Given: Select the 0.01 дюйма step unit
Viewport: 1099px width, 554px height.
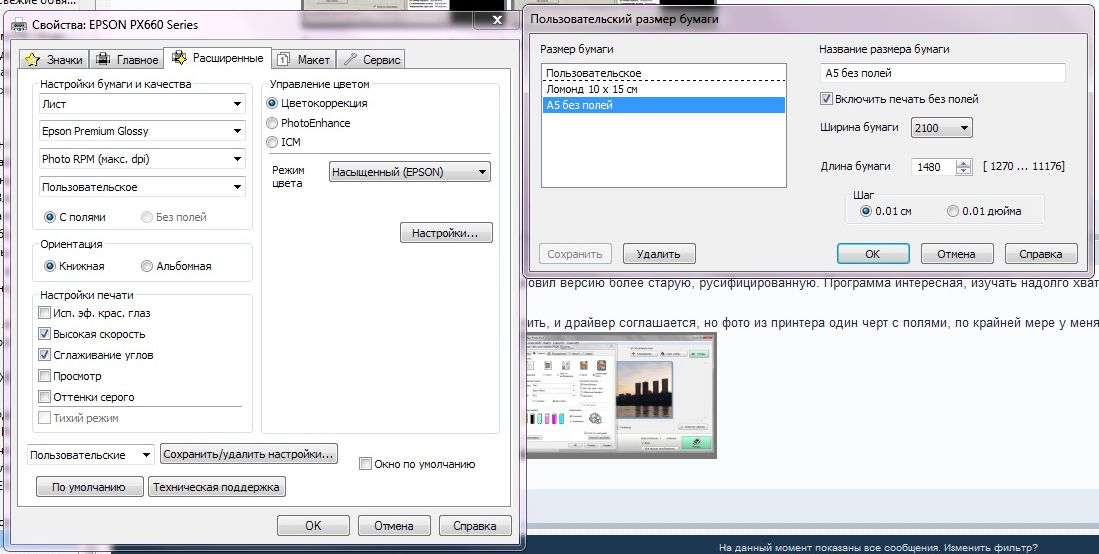Looking at the screenshot, I should [953, 210].
